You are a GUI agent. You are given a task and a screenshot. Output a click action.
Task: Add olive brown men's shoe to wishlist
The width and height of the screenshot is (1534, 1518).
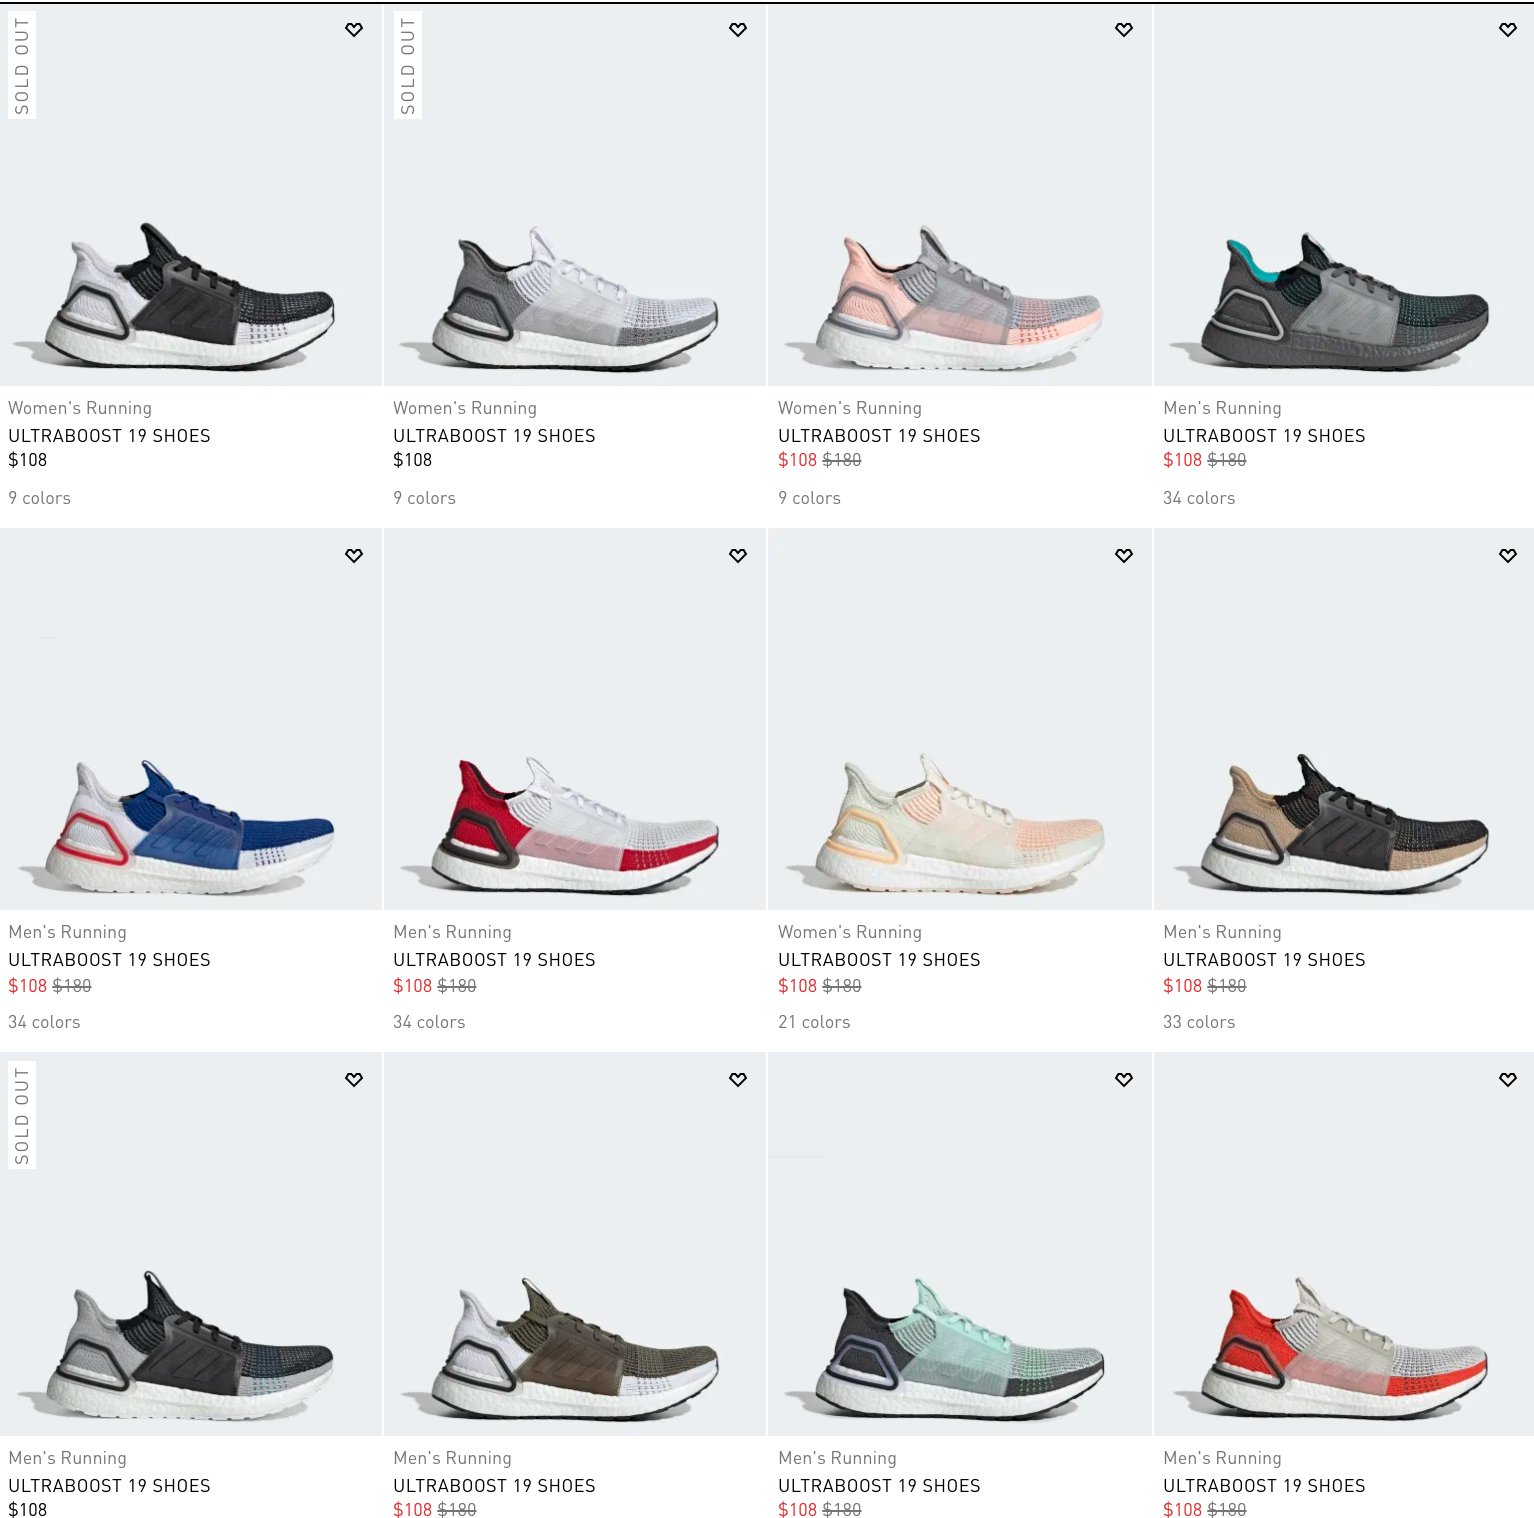click(x=738, y=1079)
